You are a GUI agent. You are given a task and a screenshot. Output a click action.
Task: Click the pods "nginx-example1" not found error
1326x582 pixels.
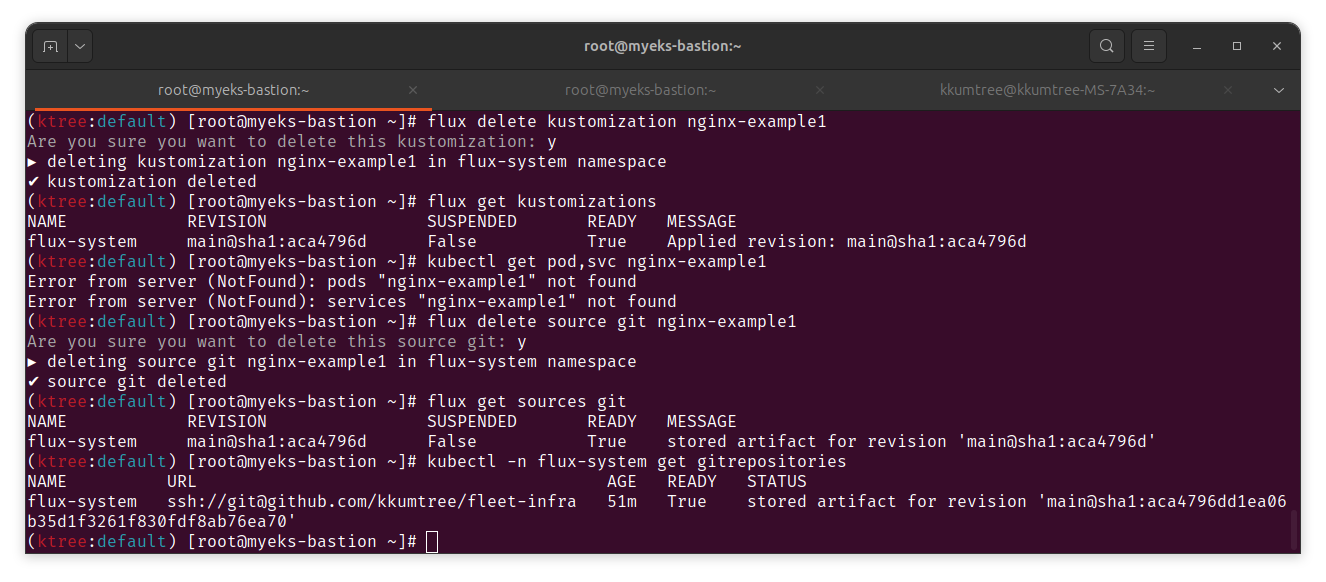pyautogui.click(x=331, y=282)
